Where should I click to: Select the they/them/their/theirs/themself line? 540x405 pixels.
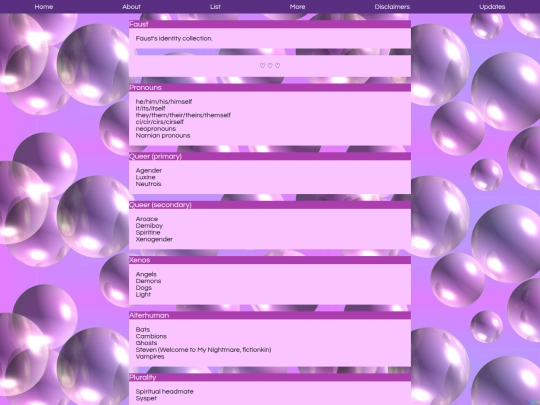tap(183, 115)
